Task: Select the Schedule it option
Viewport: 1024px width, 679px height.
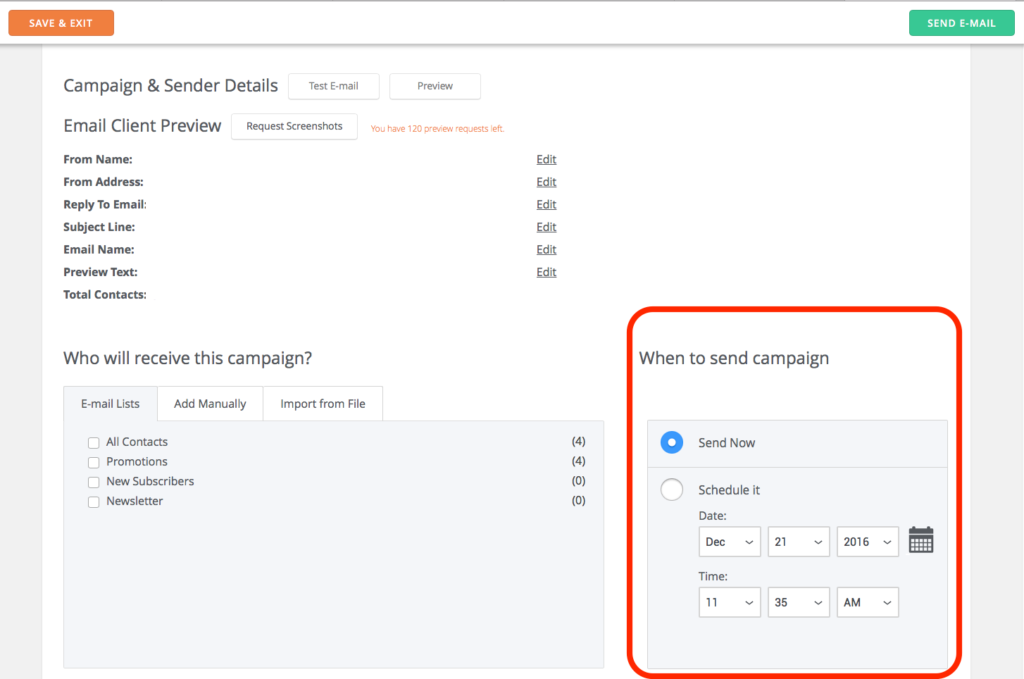Action: (671, 490)
